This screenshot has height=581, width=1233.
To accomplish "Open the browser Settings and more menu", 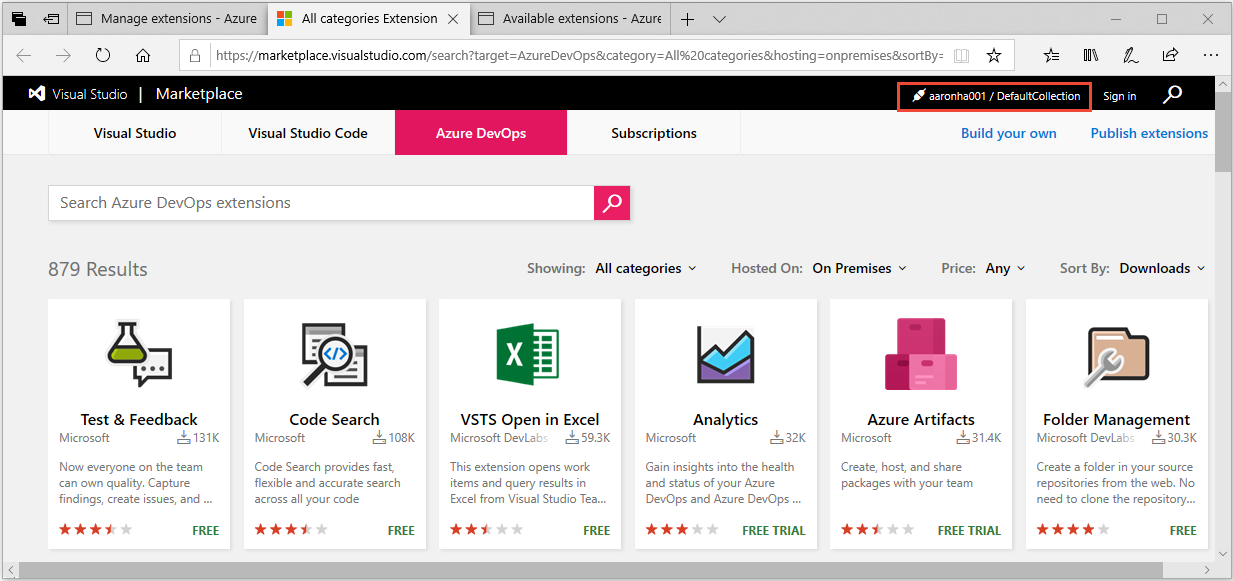I will click(1210, 55).
